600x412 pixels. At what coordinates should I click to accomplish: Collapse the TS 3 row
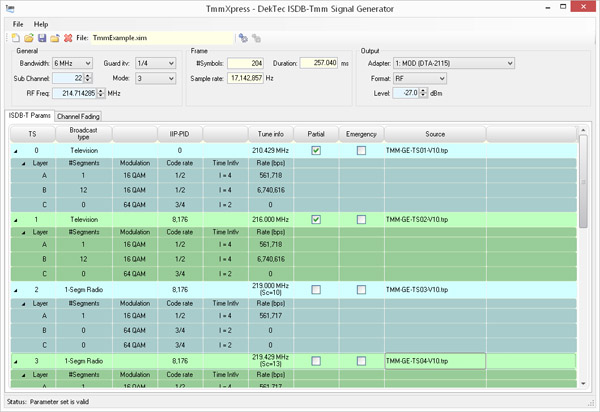(x=16, y=362)
